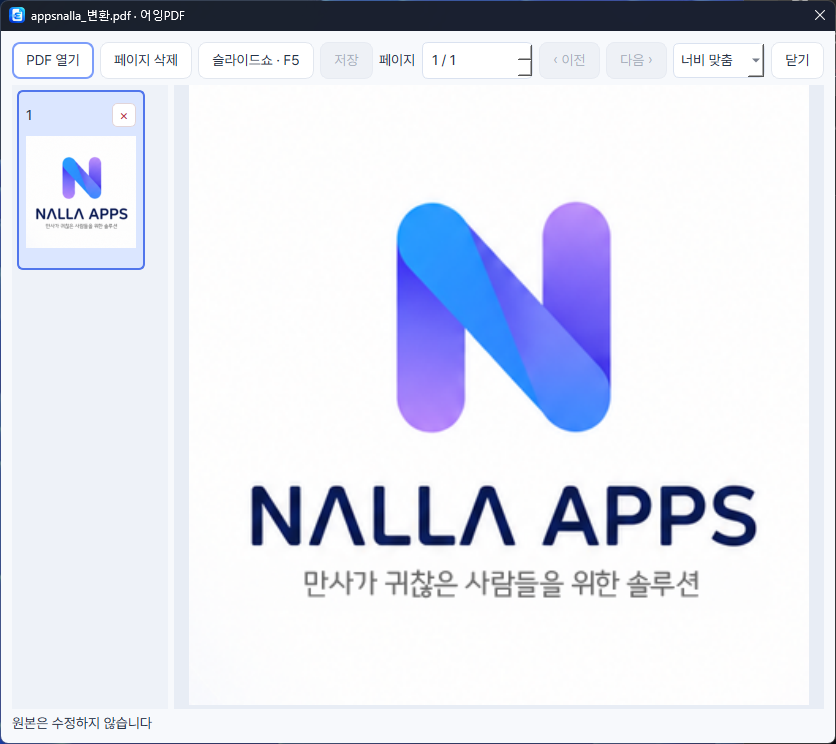Viewport: 836px width, 744px height.
Task: Open the 너비 맞춤 zoom dropdown
Action: coord(718,60)
